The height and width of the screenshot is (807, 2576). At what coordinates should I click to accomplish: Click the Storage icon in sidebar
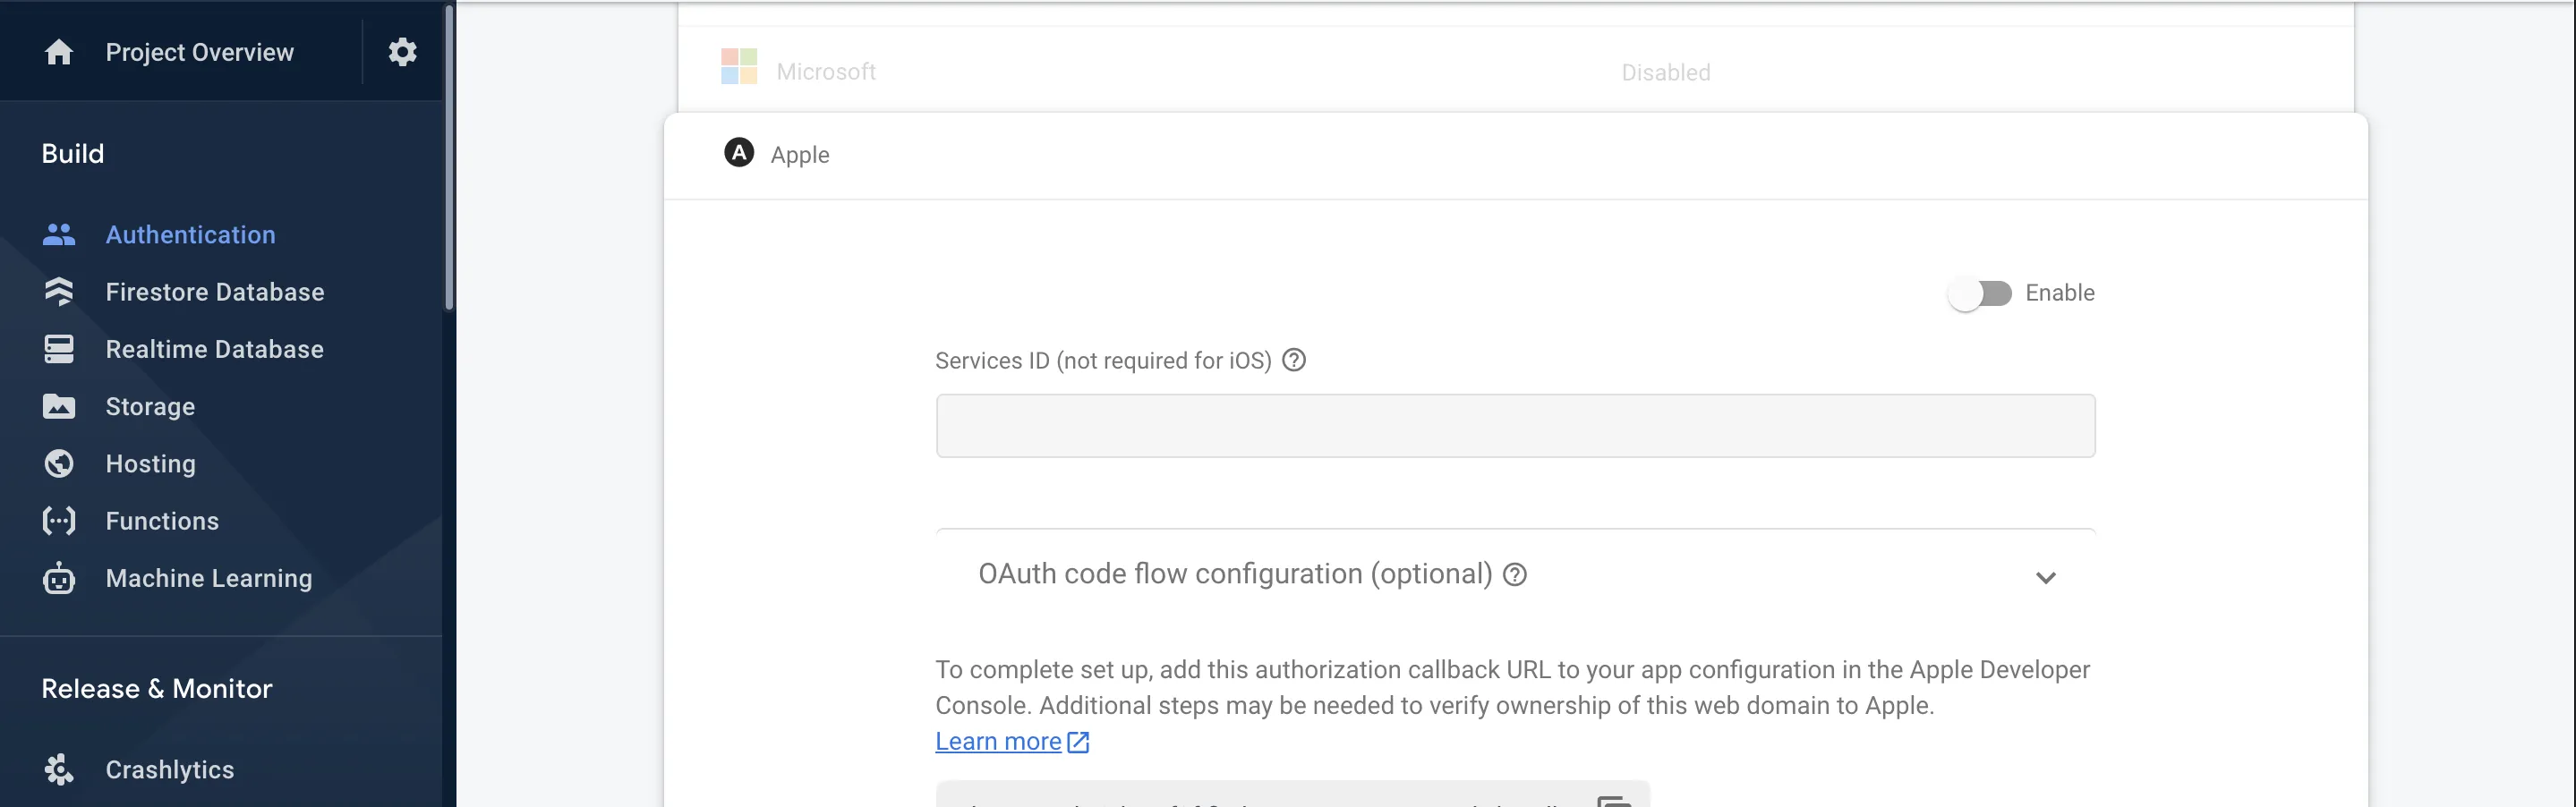59,407
